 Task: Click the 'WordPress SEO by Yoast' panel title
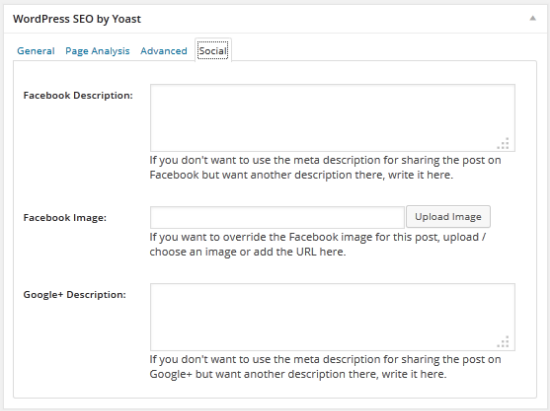[x=77, y=19]
